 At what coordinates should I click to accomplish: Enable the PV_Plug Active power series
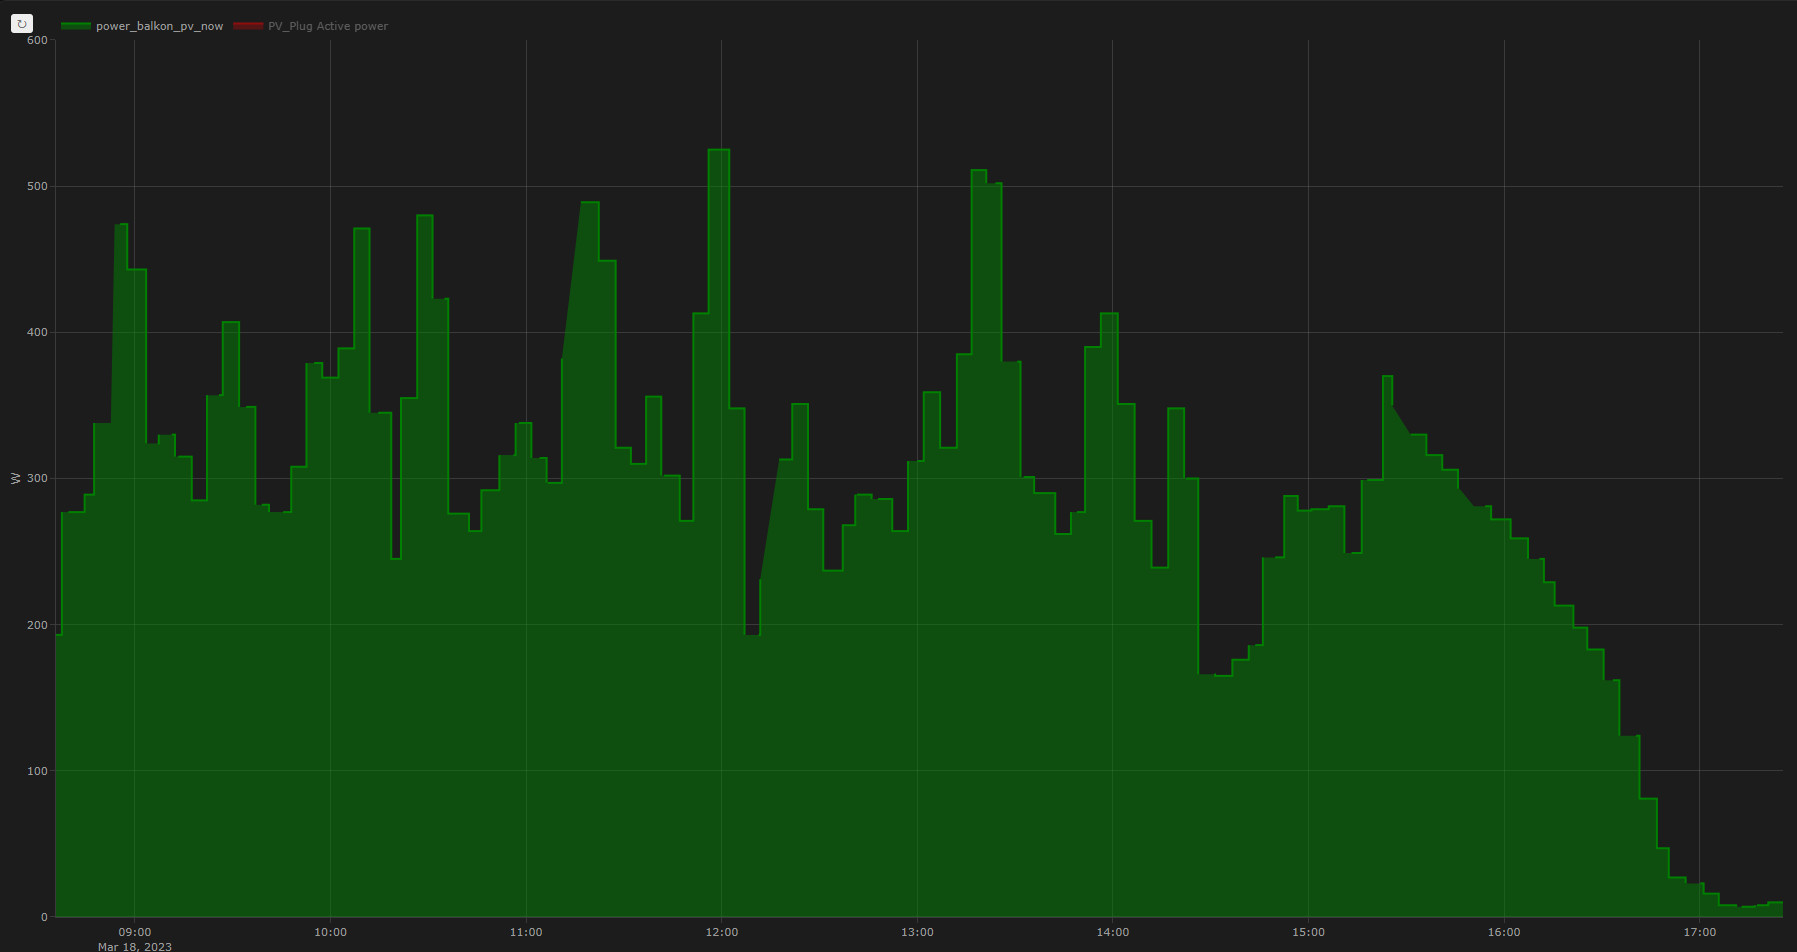pyautogui.click(x=327, y=26)
